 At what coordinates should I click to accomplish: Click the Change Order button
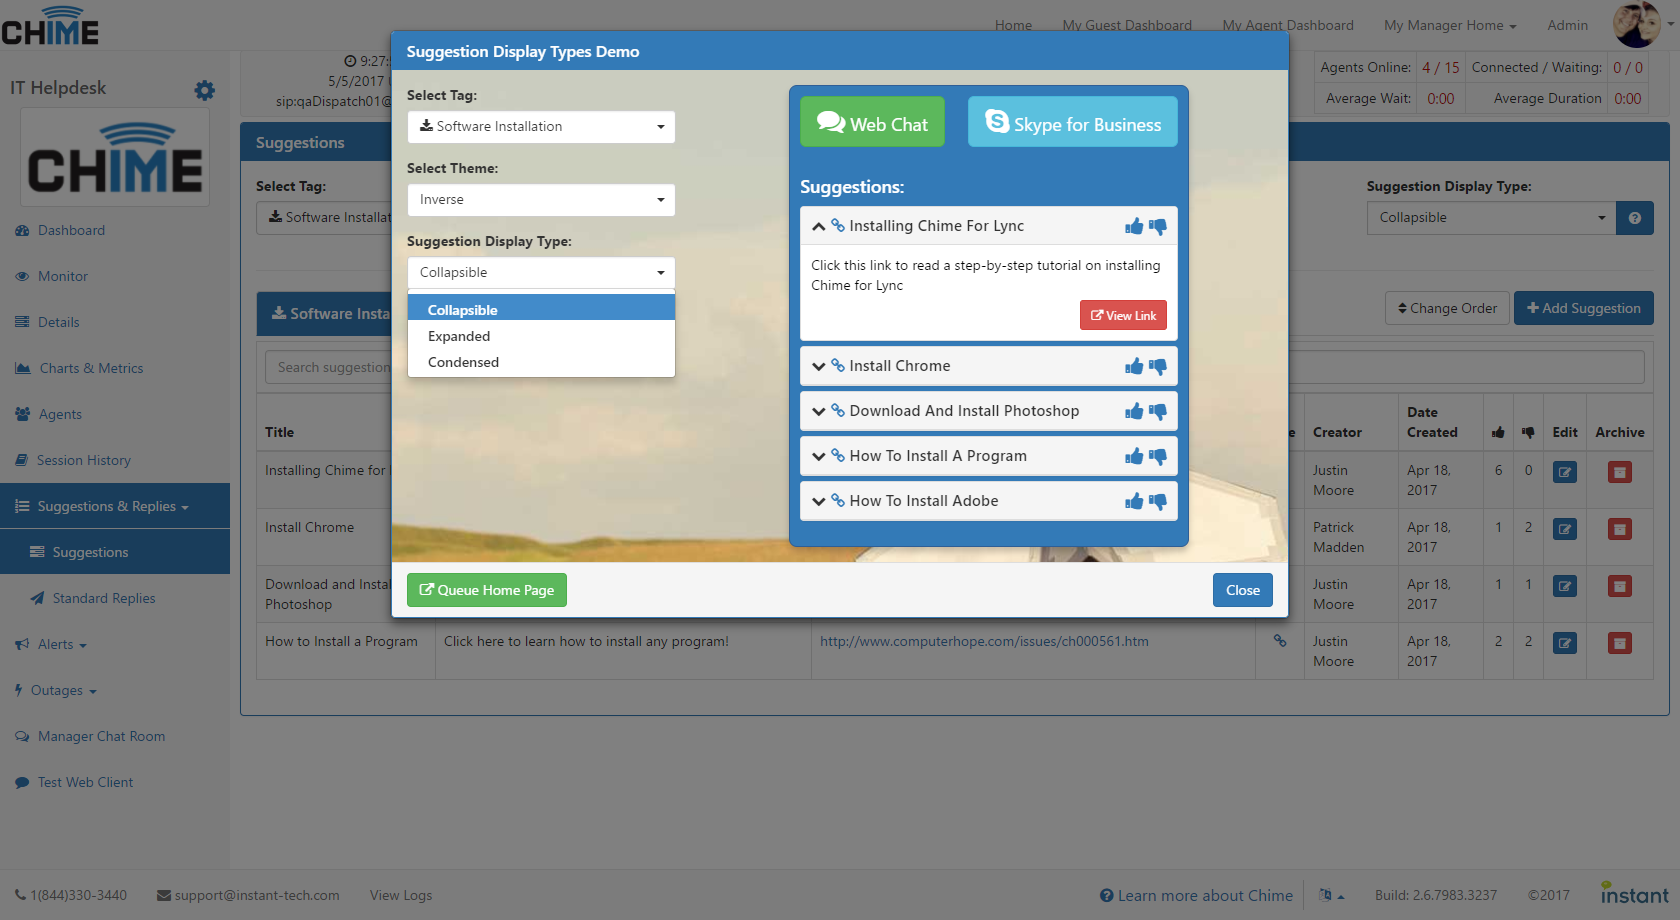1447,308
